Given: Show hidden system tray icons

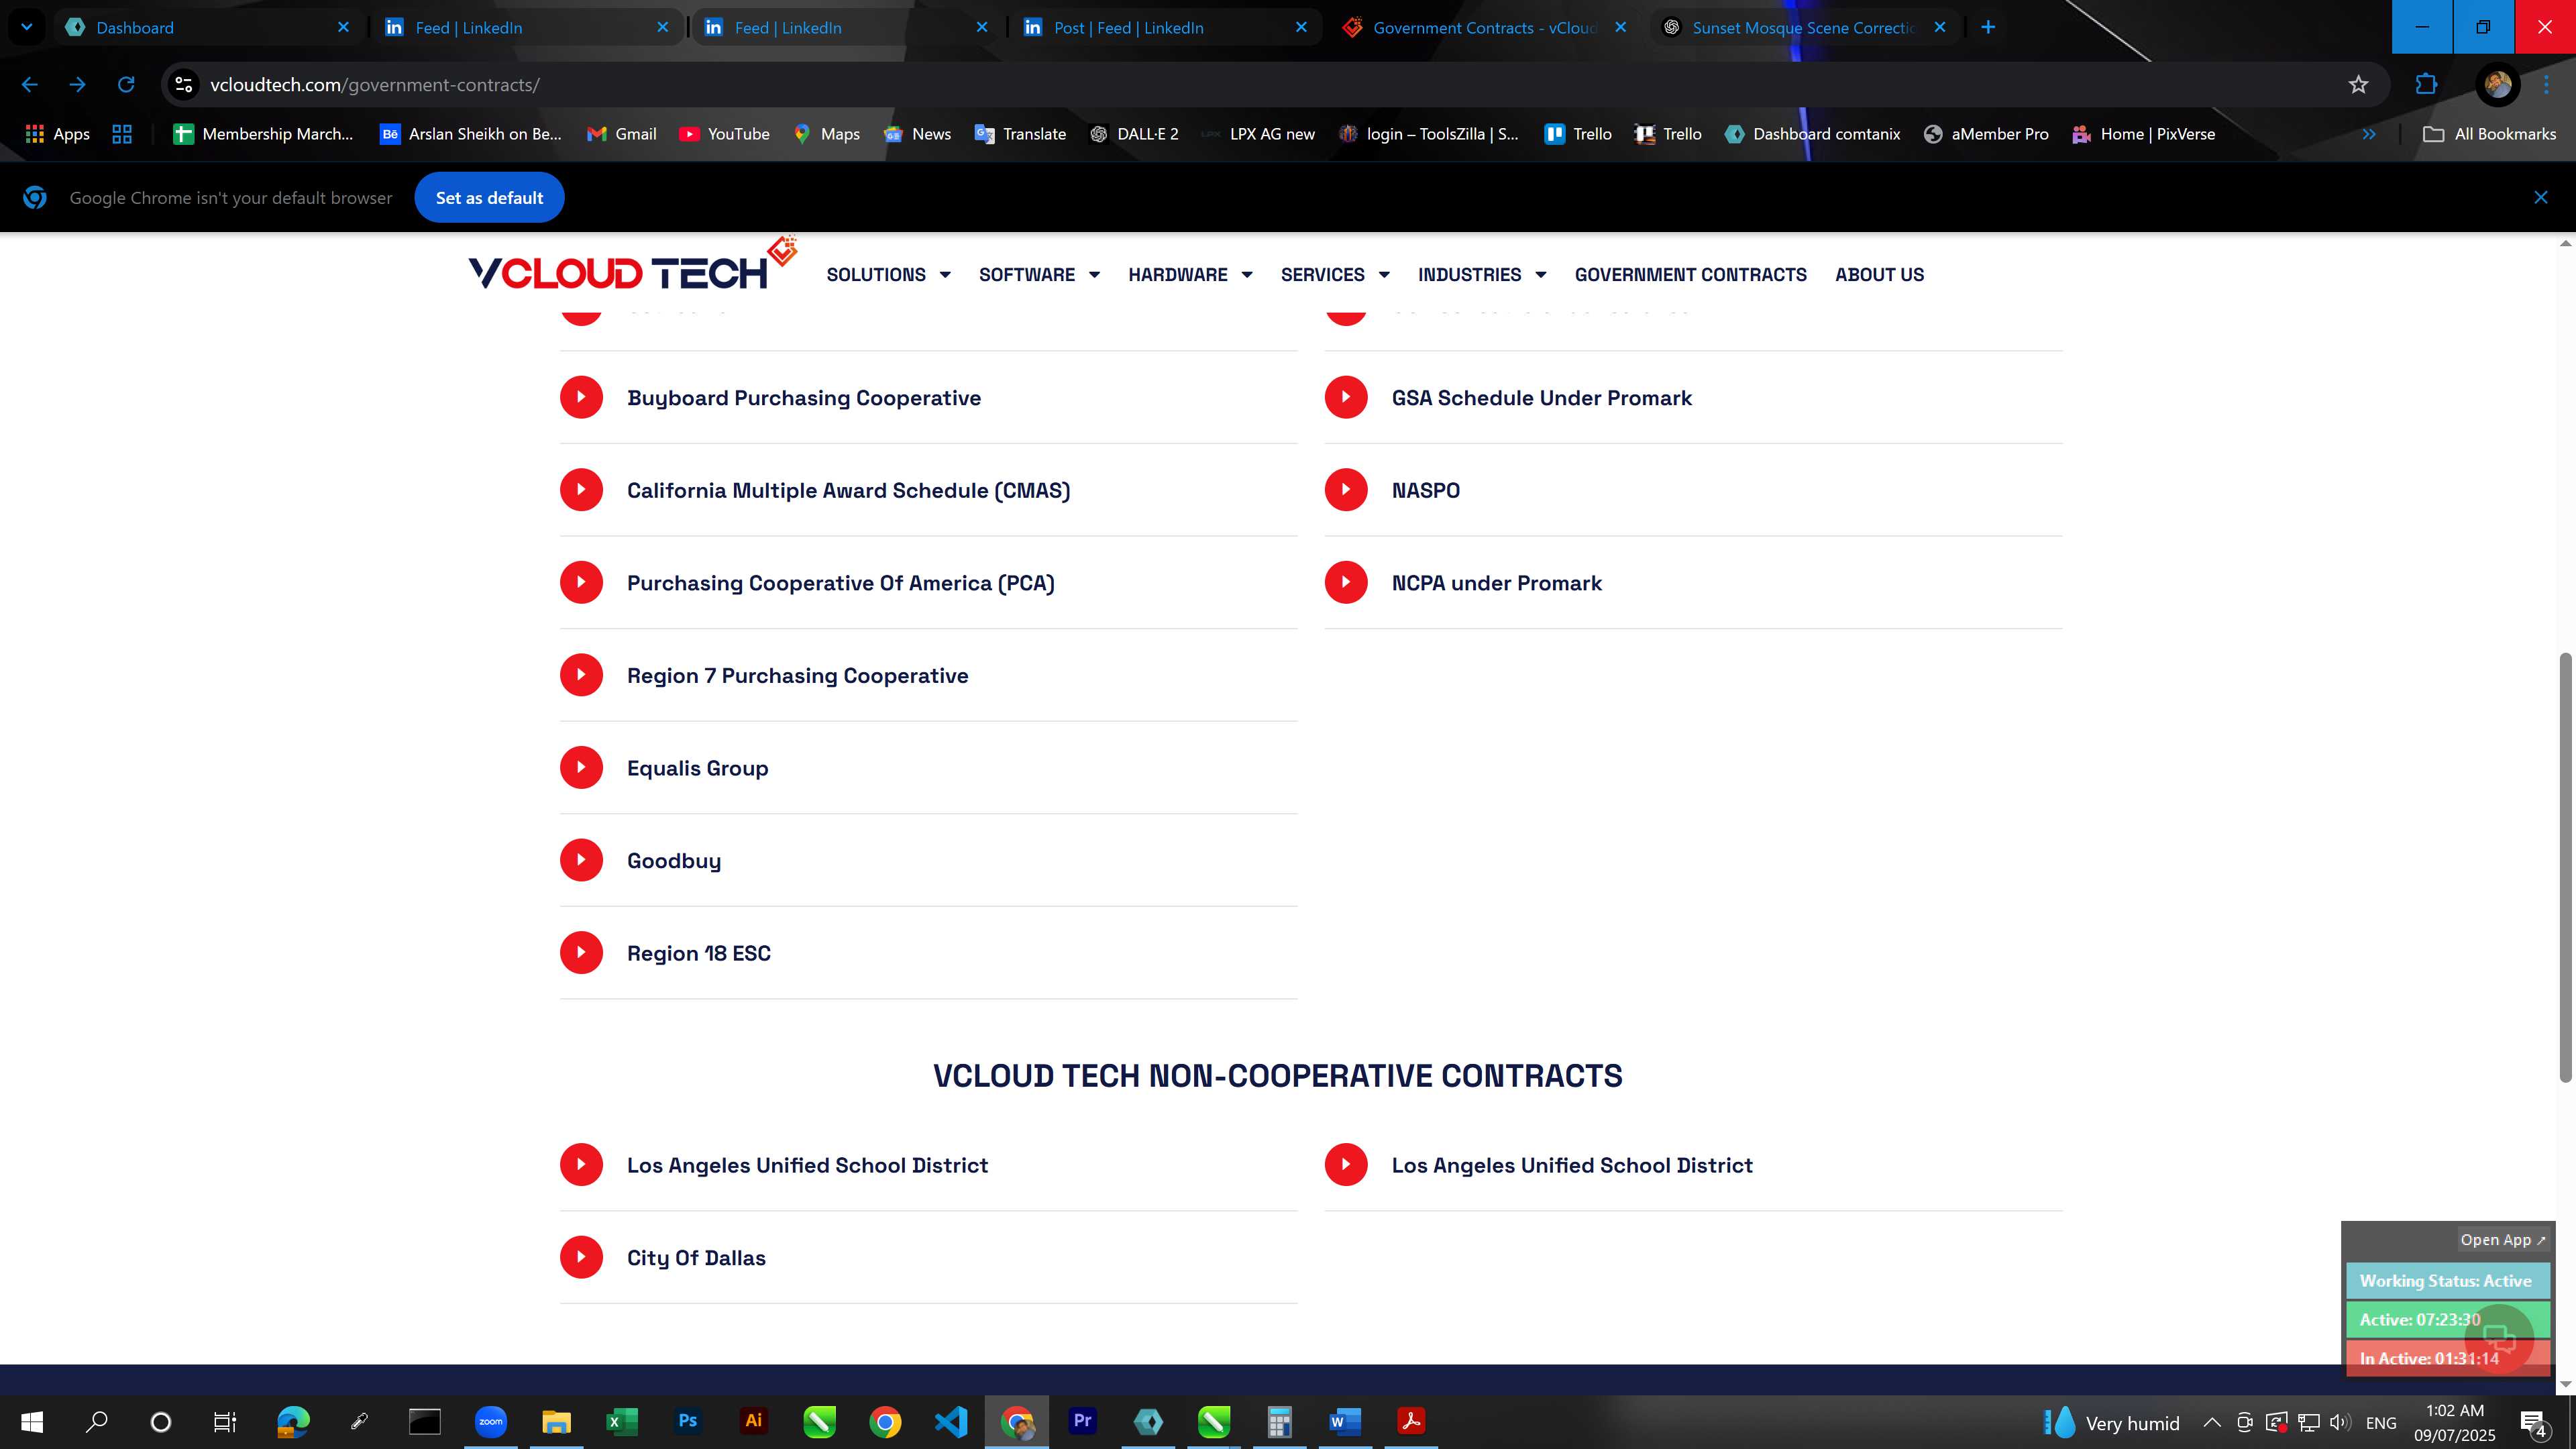Looking at the screenshot, I should (x=2212, y=1422).
